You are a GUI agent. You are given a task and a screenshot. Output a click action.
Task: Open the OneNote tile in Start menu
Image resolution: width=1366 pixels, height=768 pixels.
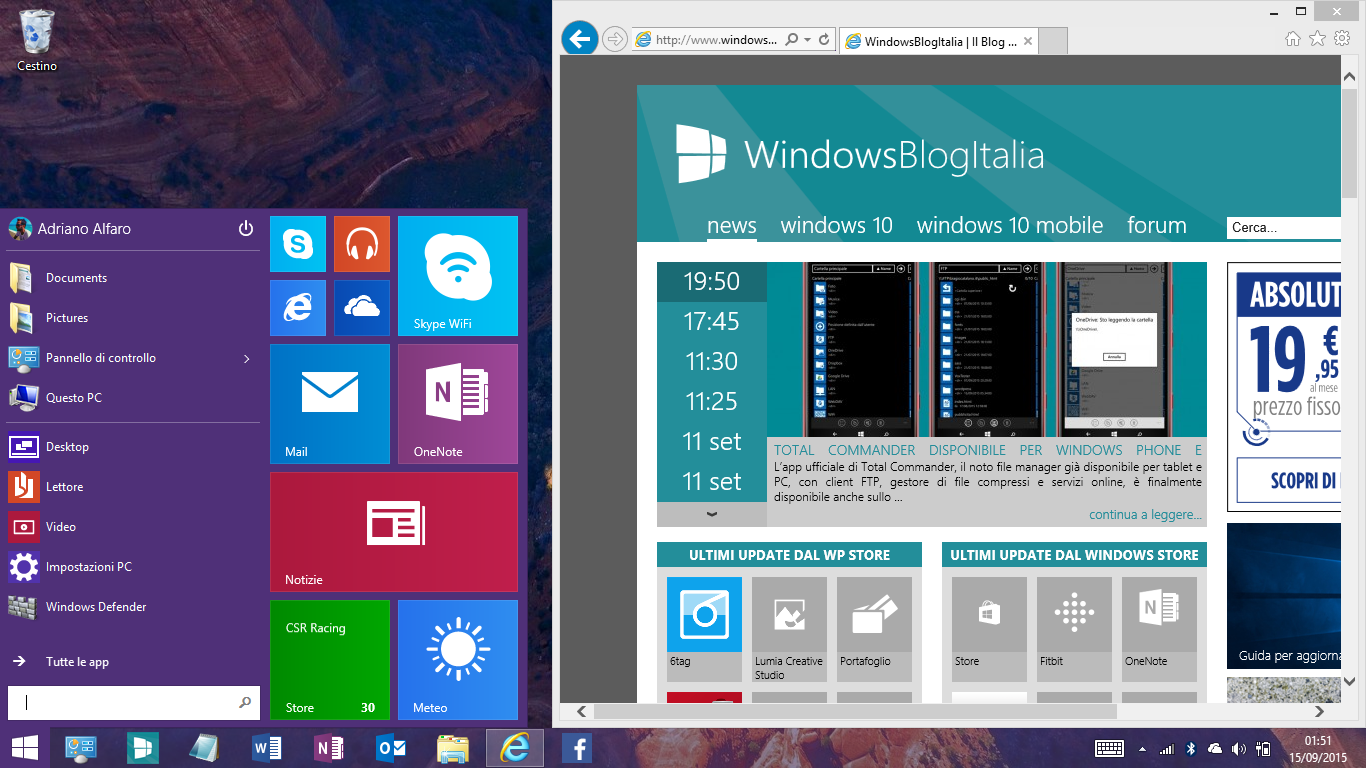(x=458, y=404)
